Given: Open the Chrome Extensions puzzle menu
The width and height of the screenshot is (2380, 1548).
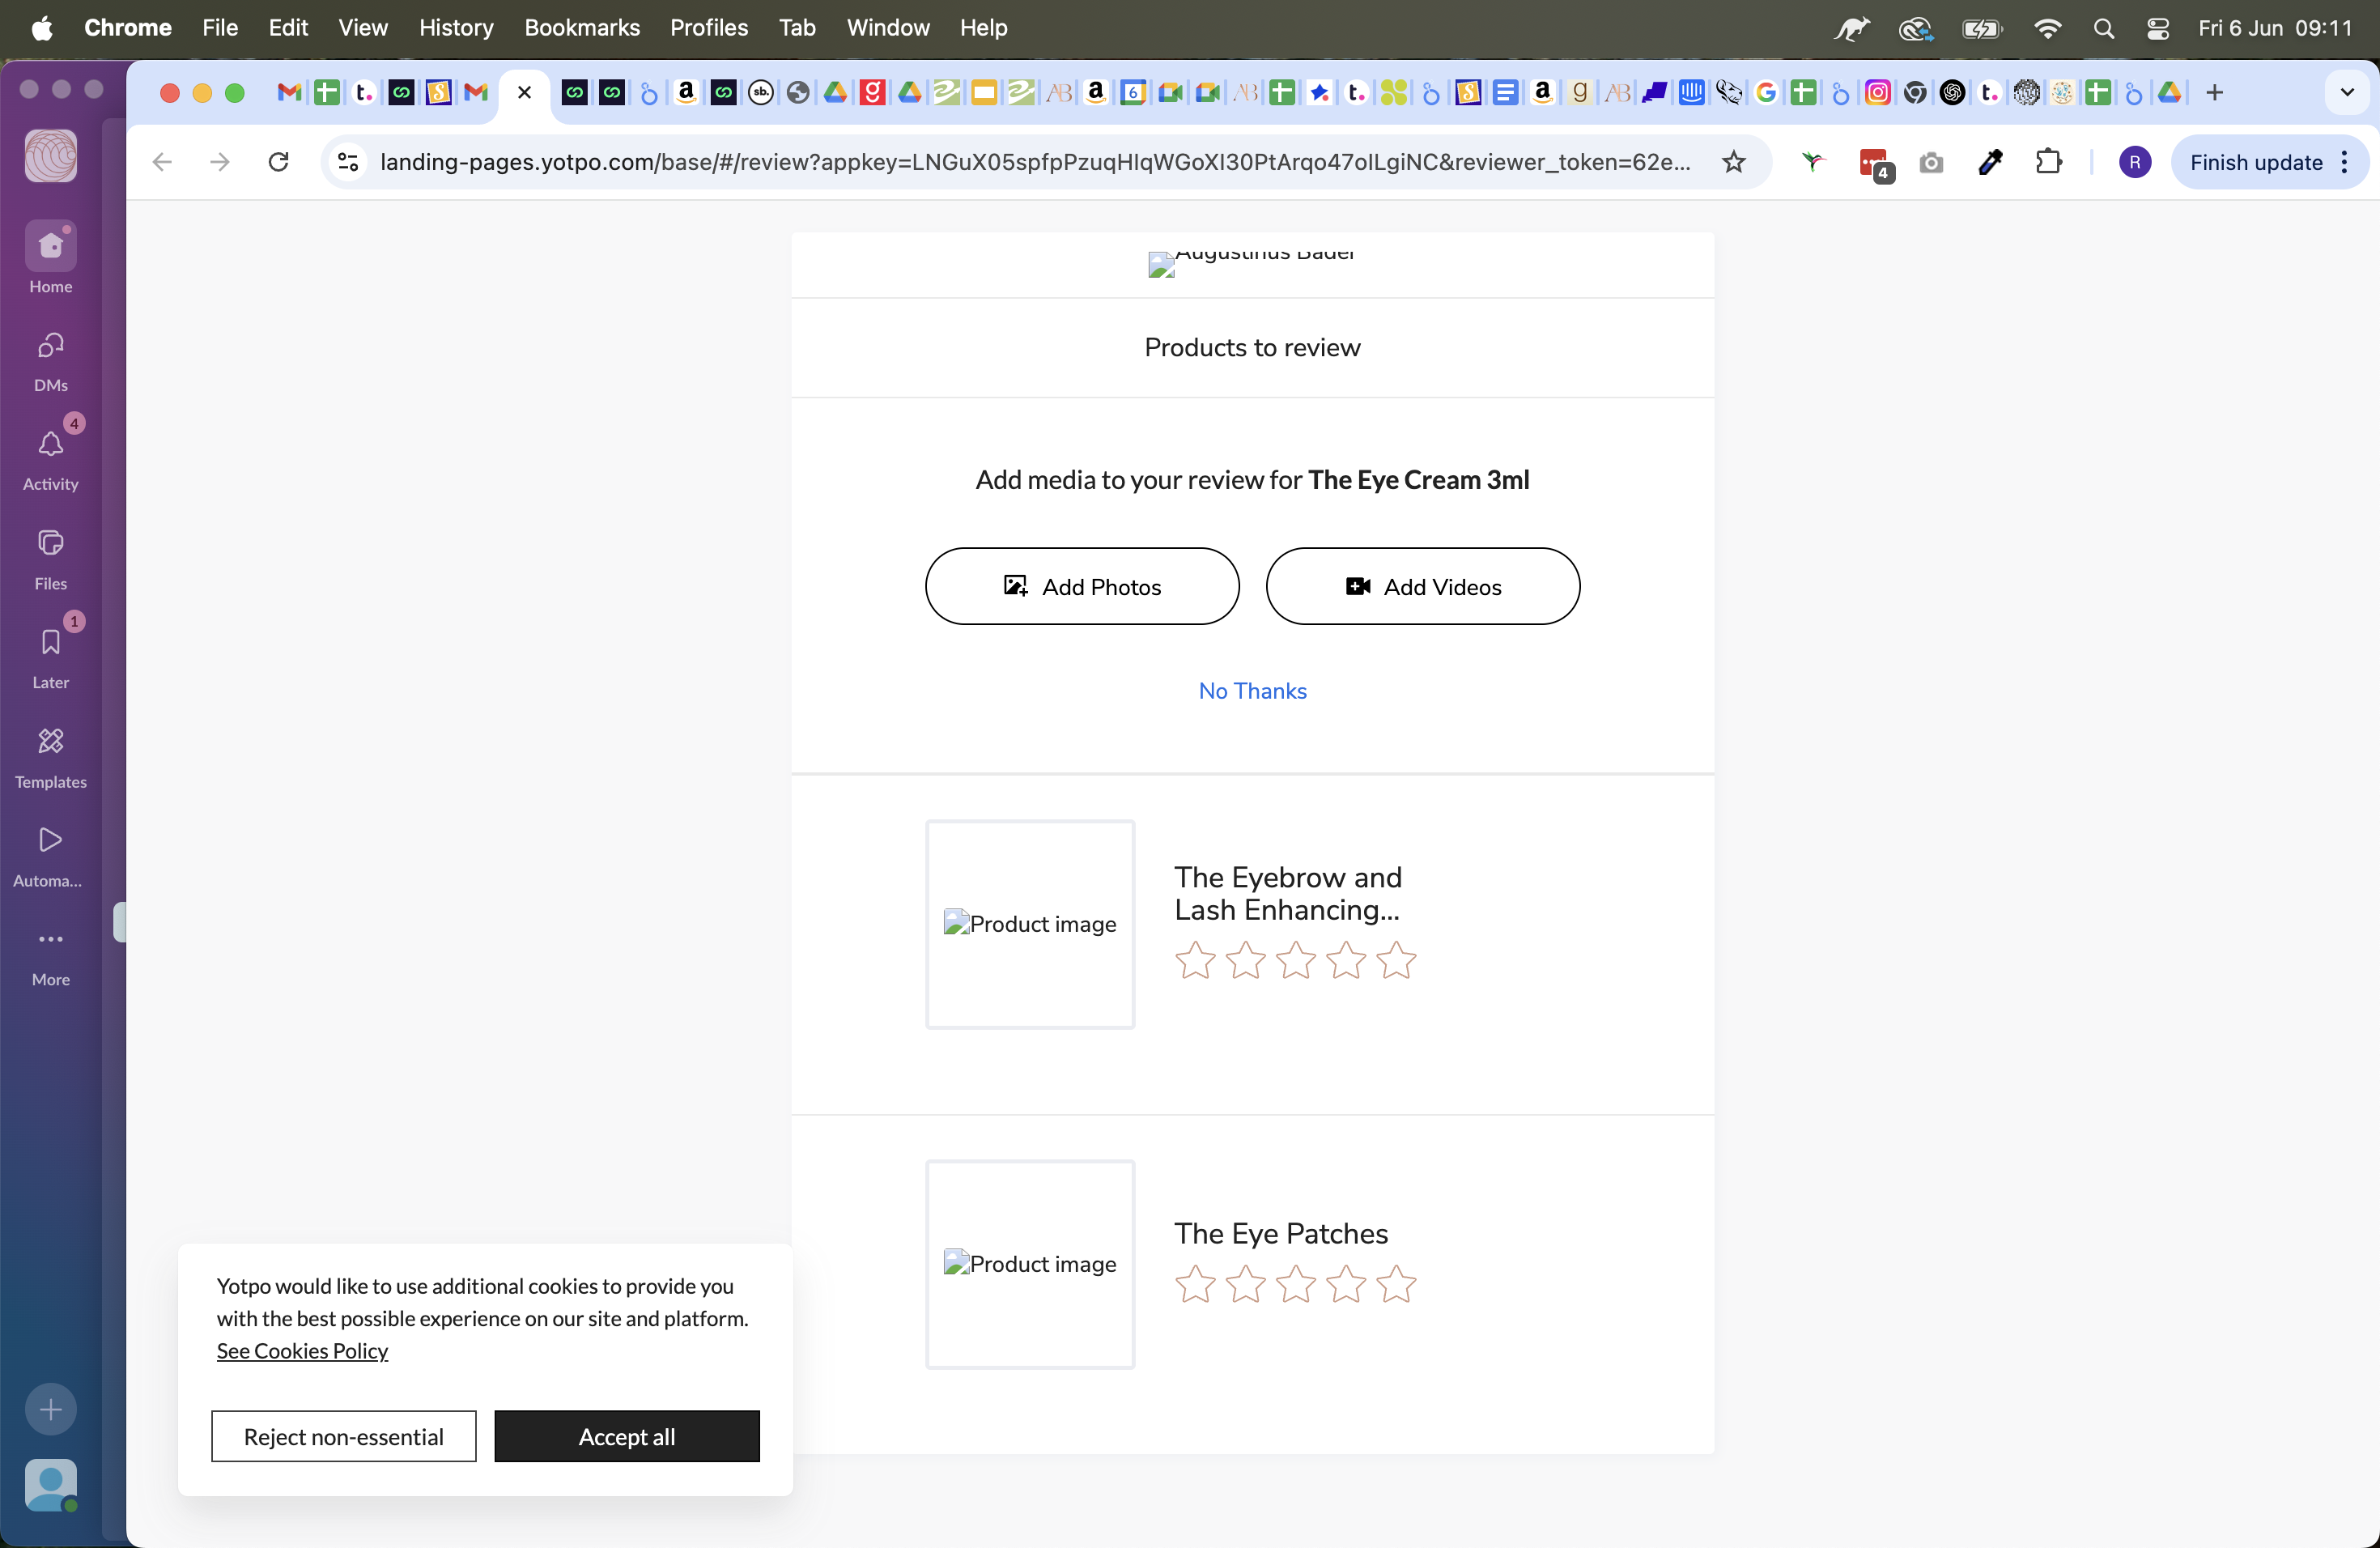Looking at the screenshot, I should coord(2049,162).
